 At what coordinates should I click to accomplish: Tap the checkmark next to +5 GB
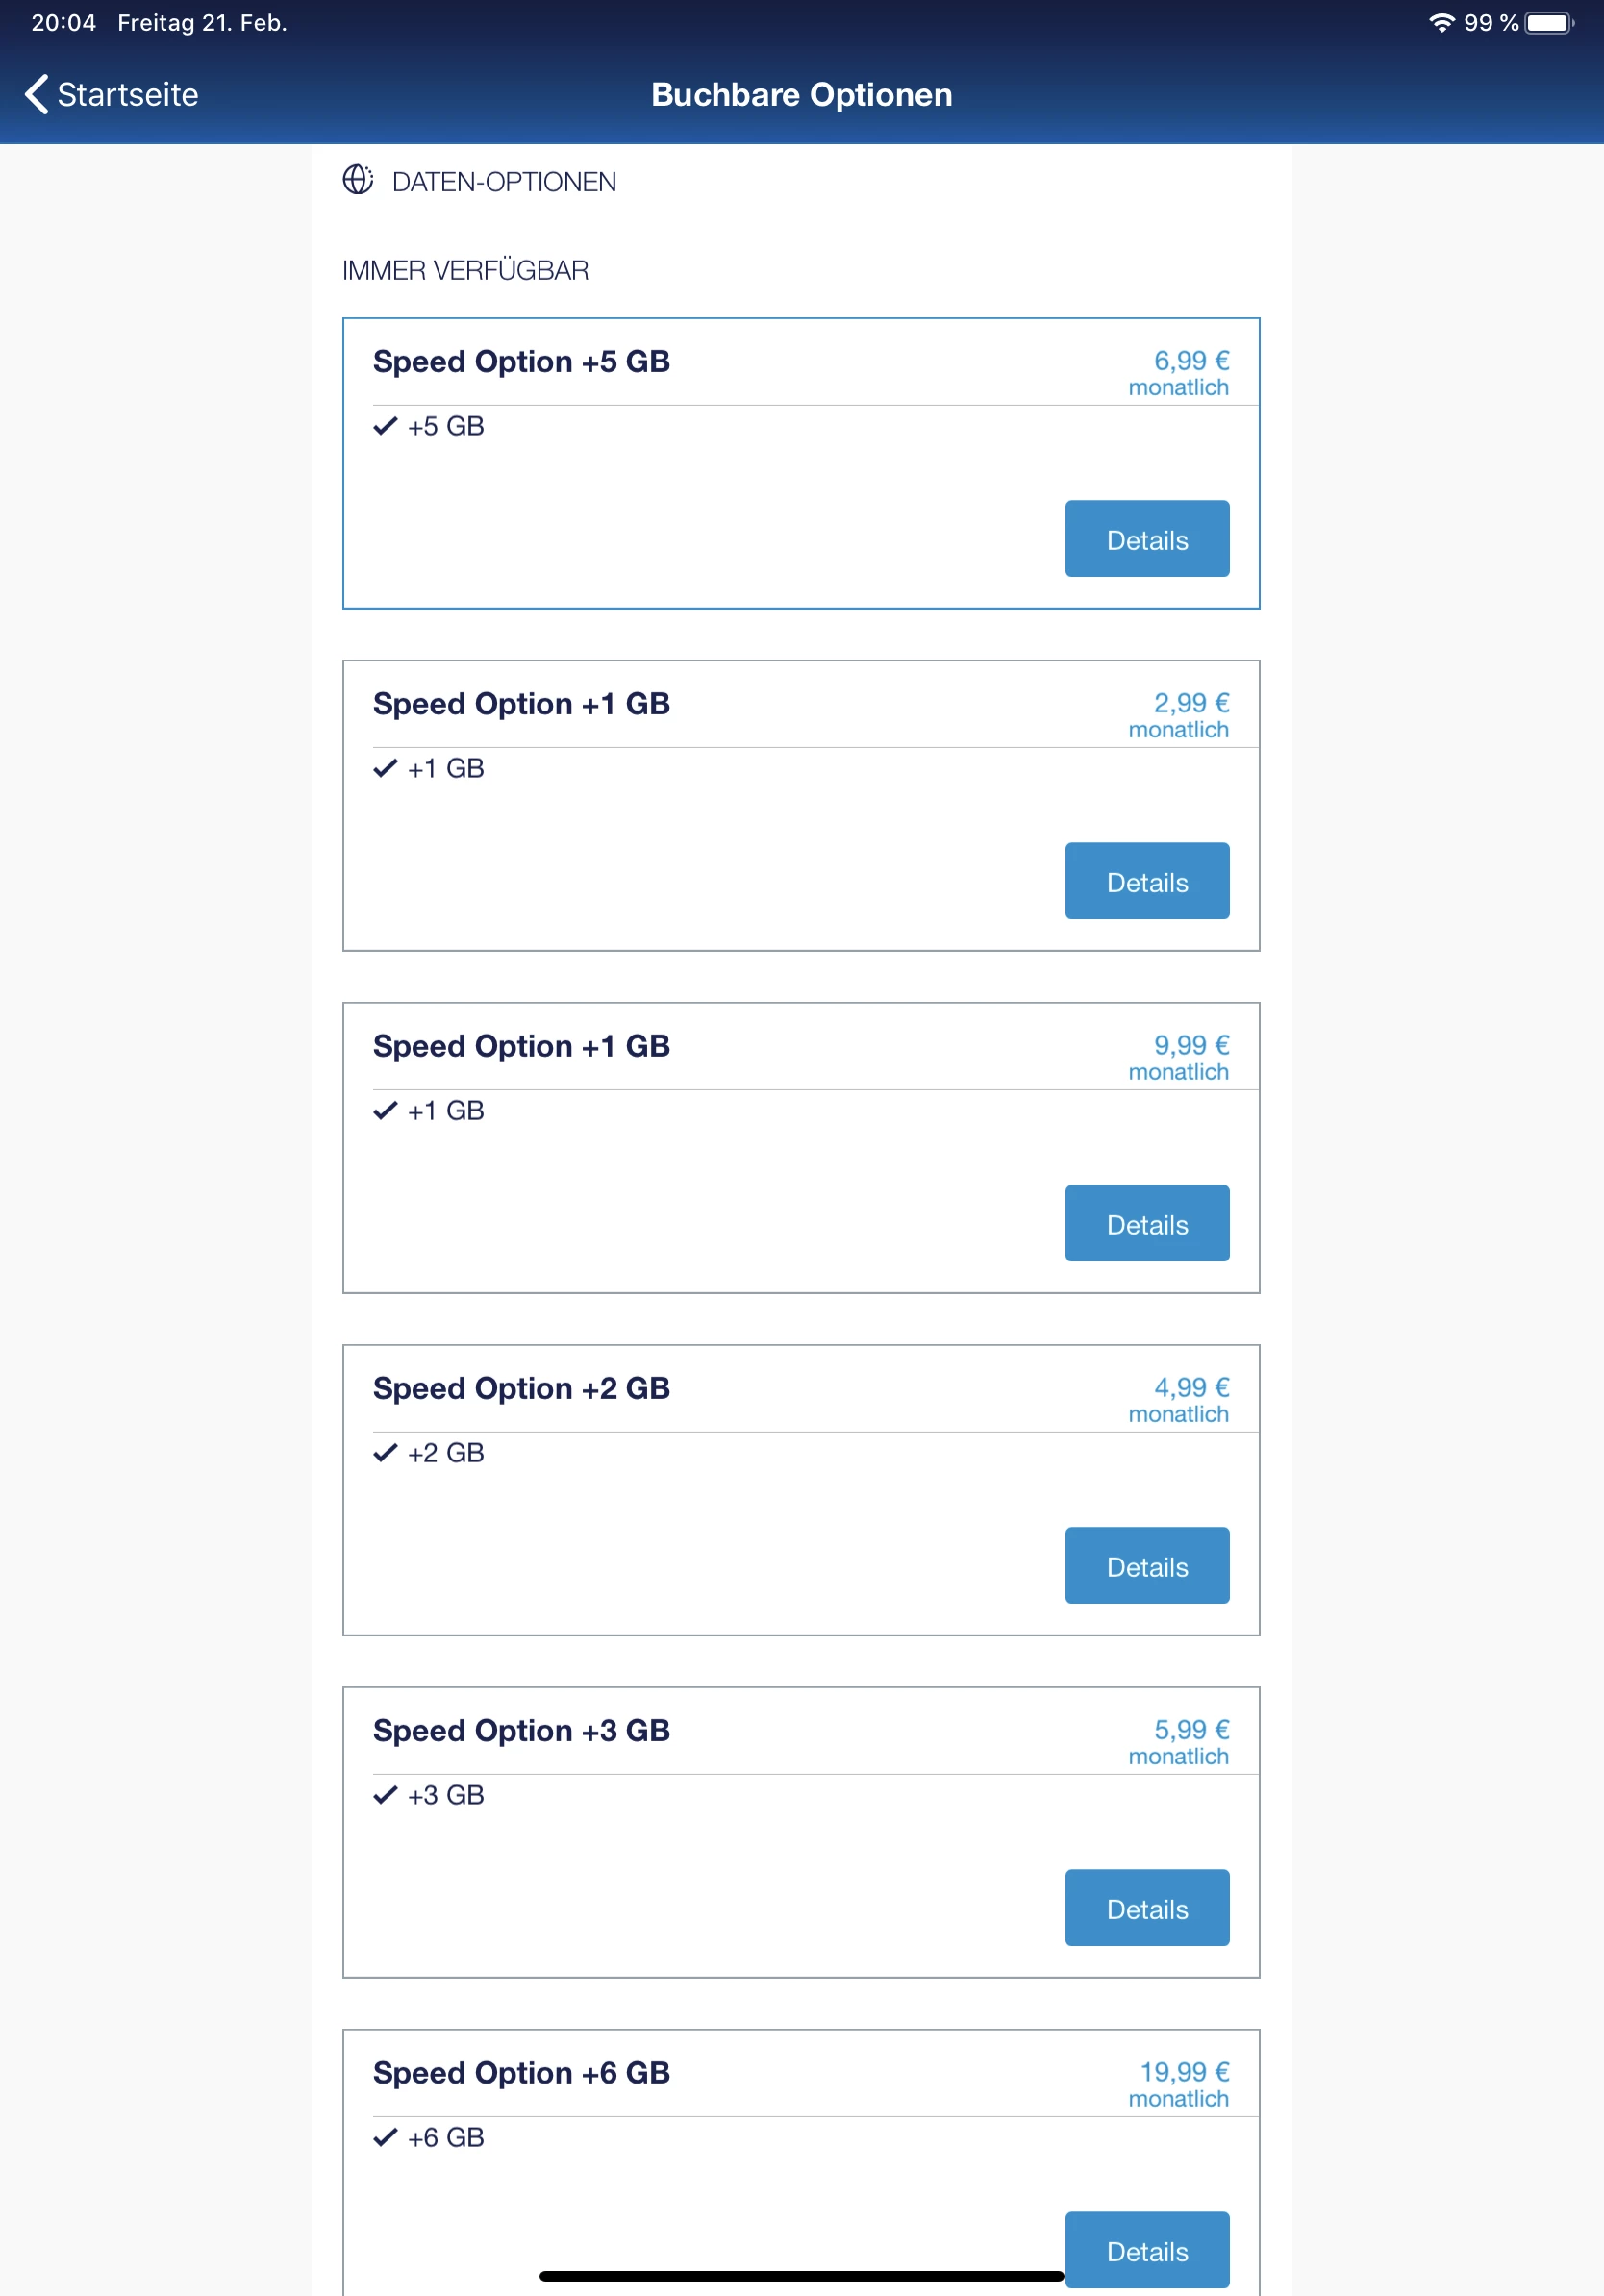[385, 426]
